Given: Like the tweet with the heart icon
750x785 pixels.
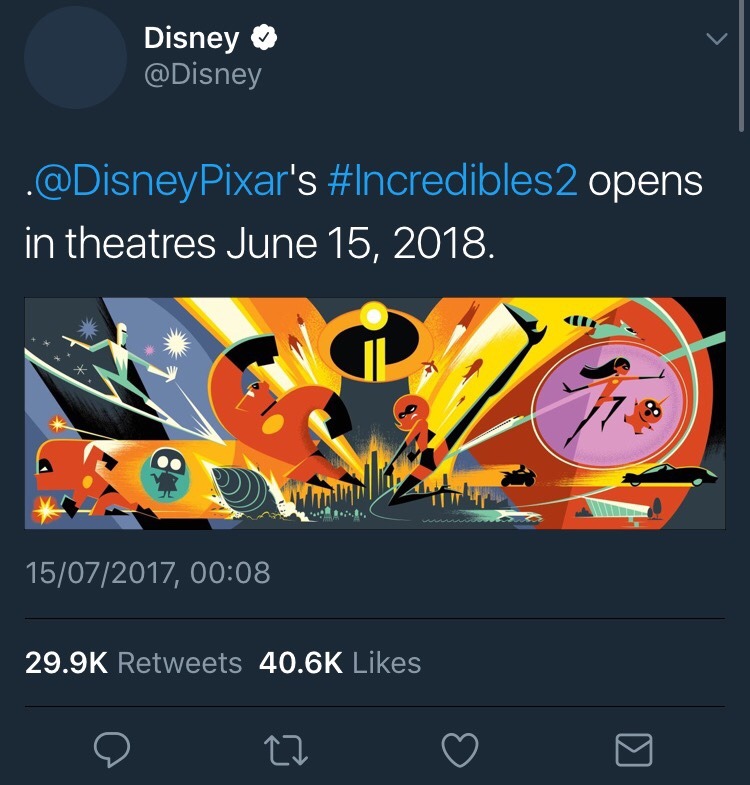Looking at the screenshot, I should [x=460, y=749].
